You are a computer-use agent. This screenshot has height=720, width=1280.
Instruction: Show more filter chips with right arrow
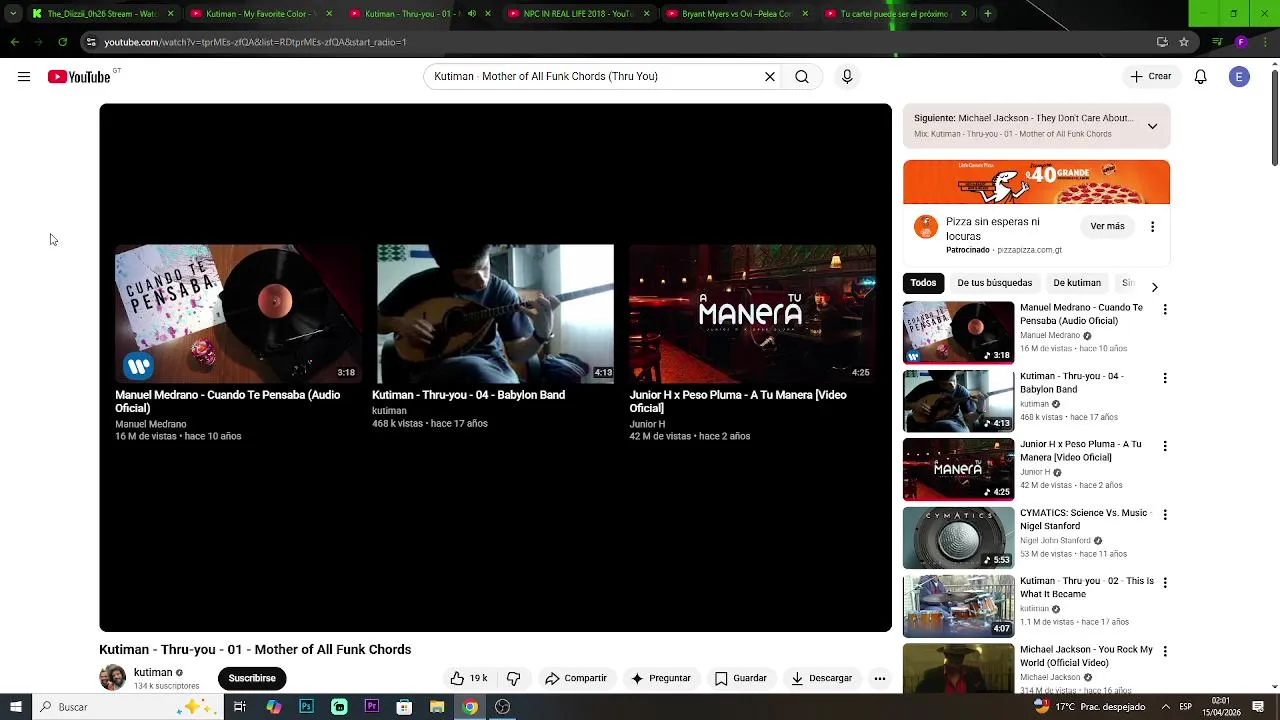tap(1154, 287)
